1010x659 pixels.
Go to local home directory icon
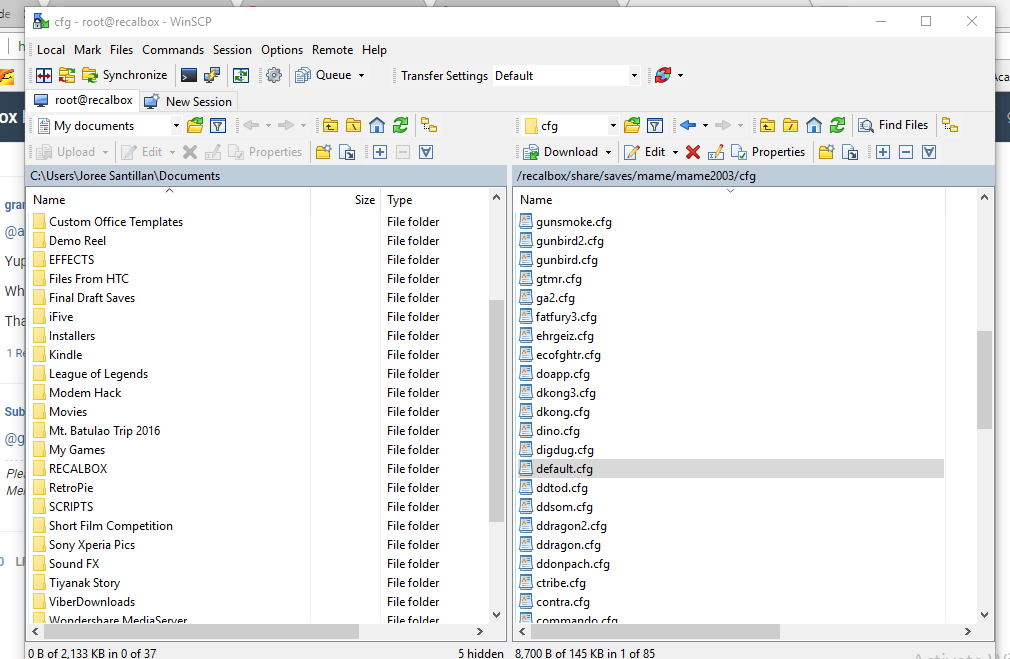377,126
